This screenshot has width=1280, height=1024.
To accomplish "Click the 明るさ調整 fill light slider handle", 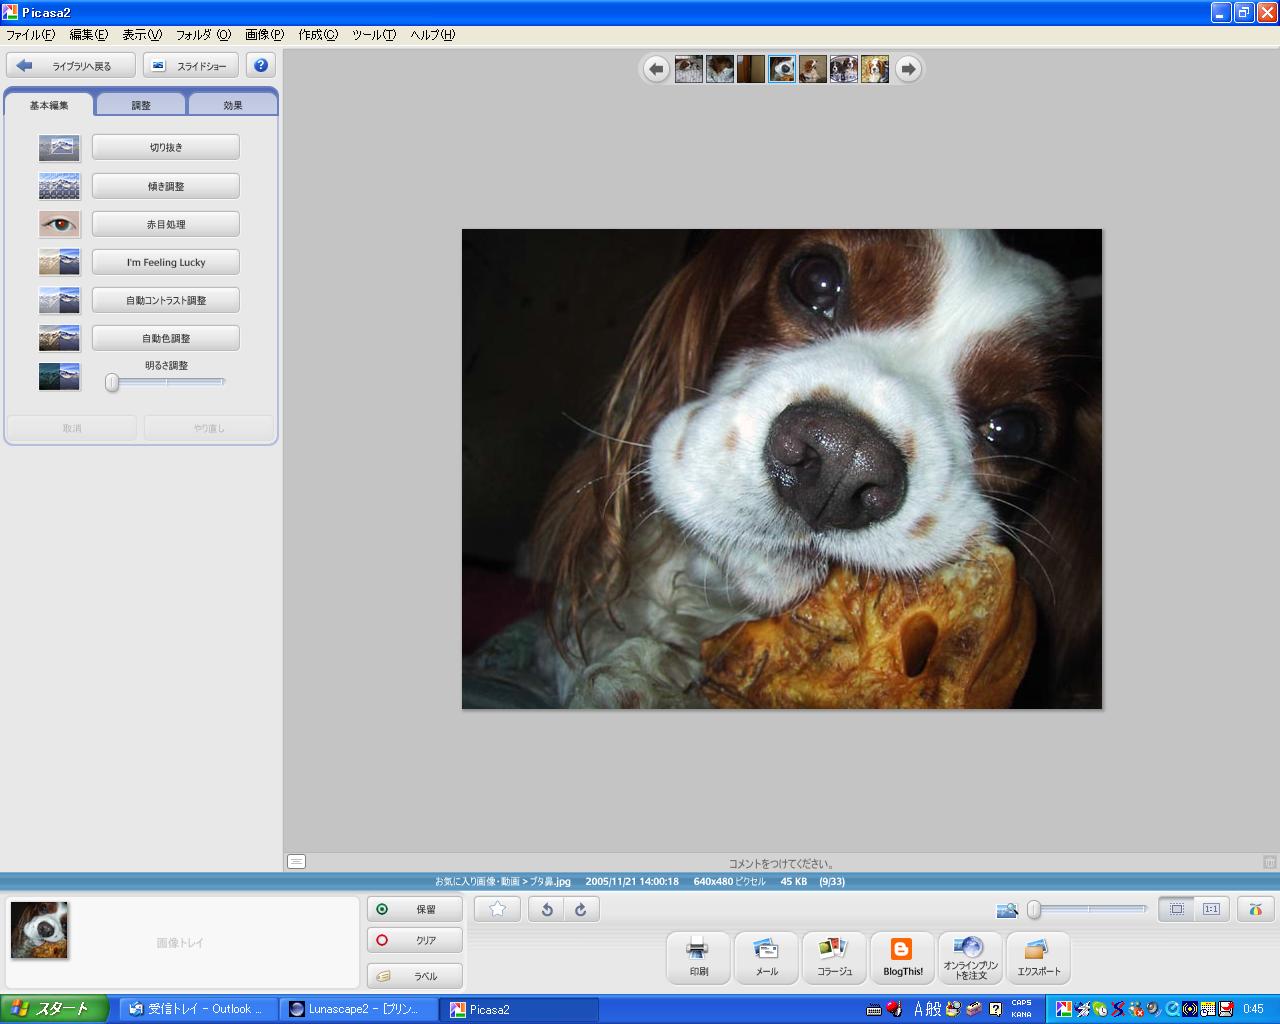I will point(112,382).
